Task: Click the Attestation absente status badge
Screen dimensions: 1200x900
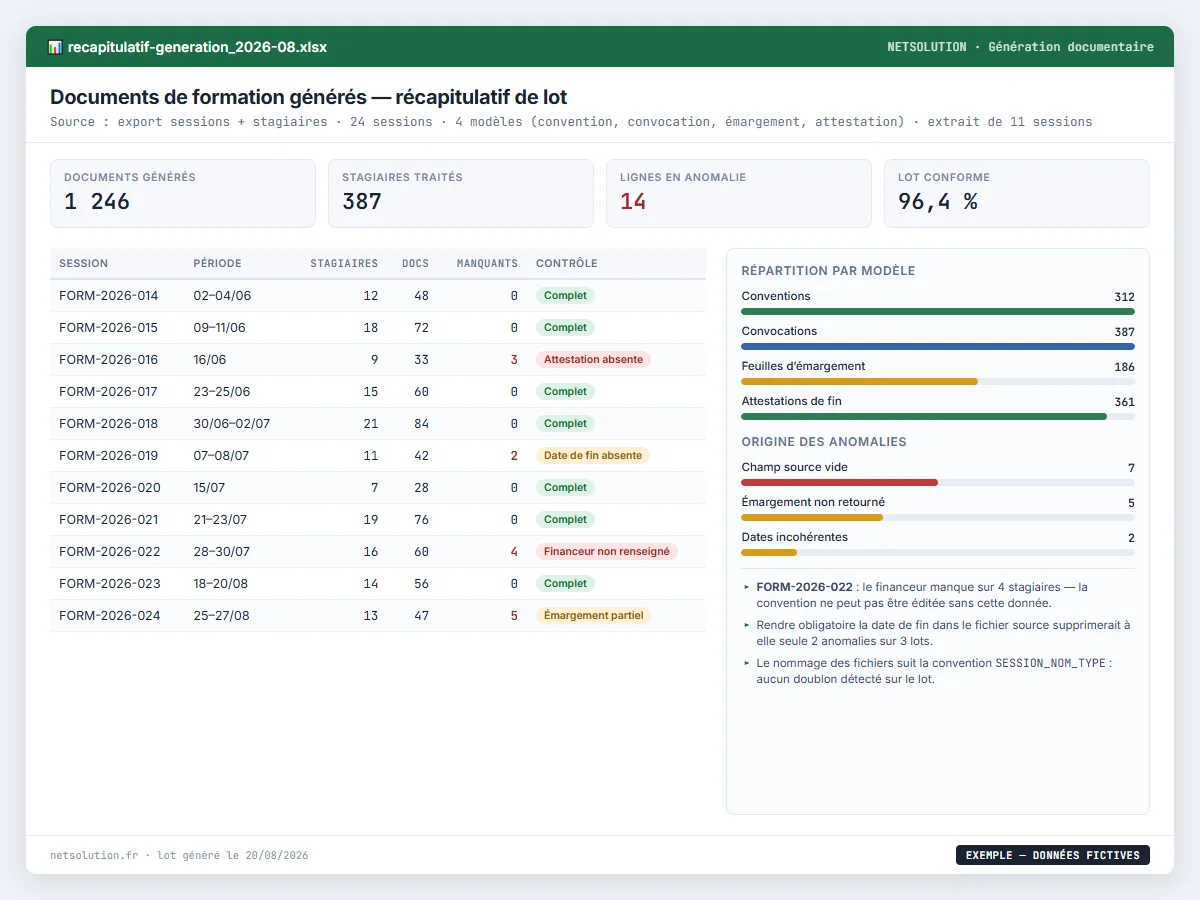Action: 593,360
